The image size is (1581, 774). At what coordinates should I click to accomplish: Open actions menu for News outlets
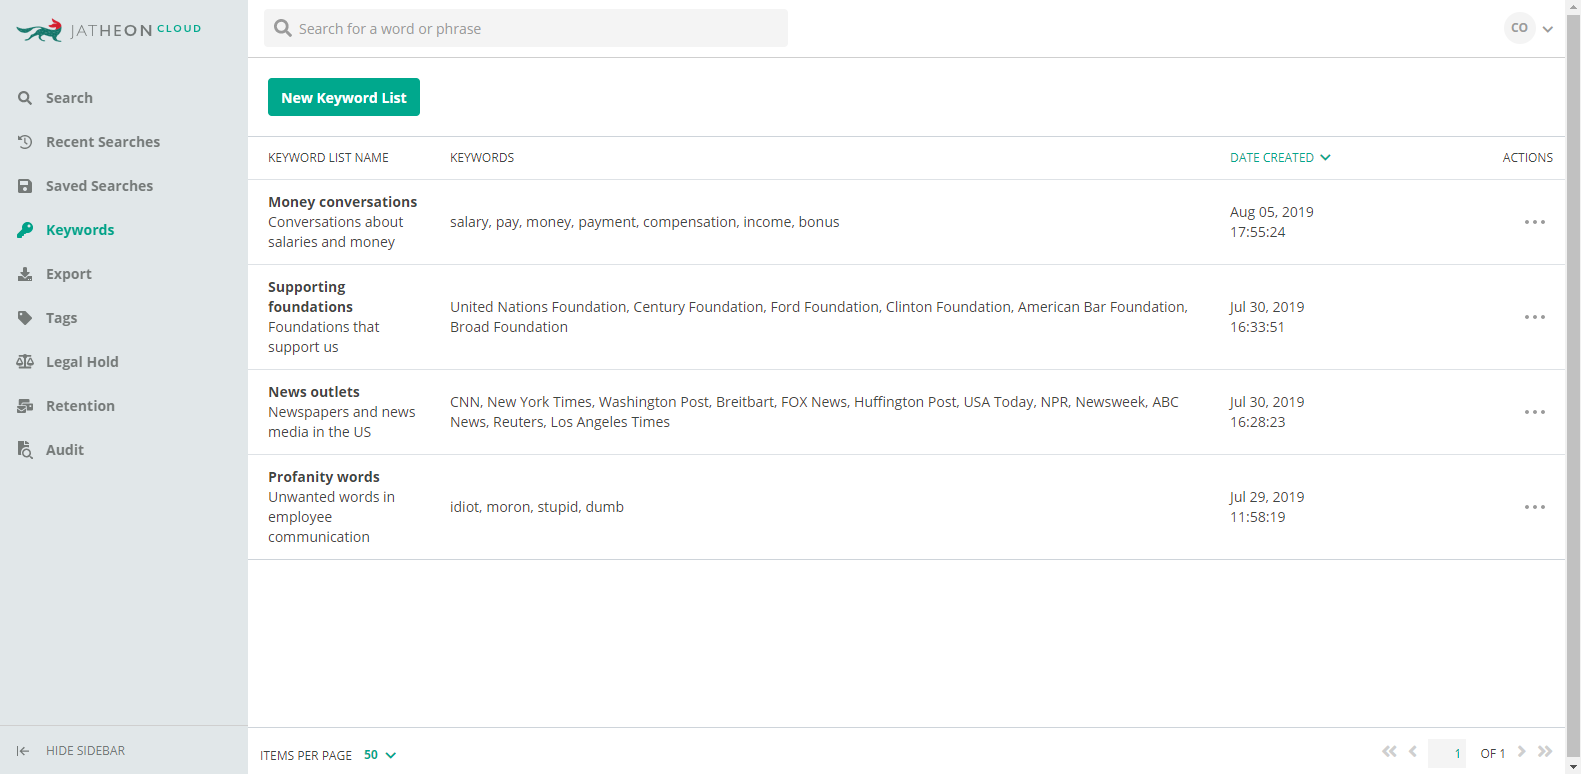[x=1535, y=412]
